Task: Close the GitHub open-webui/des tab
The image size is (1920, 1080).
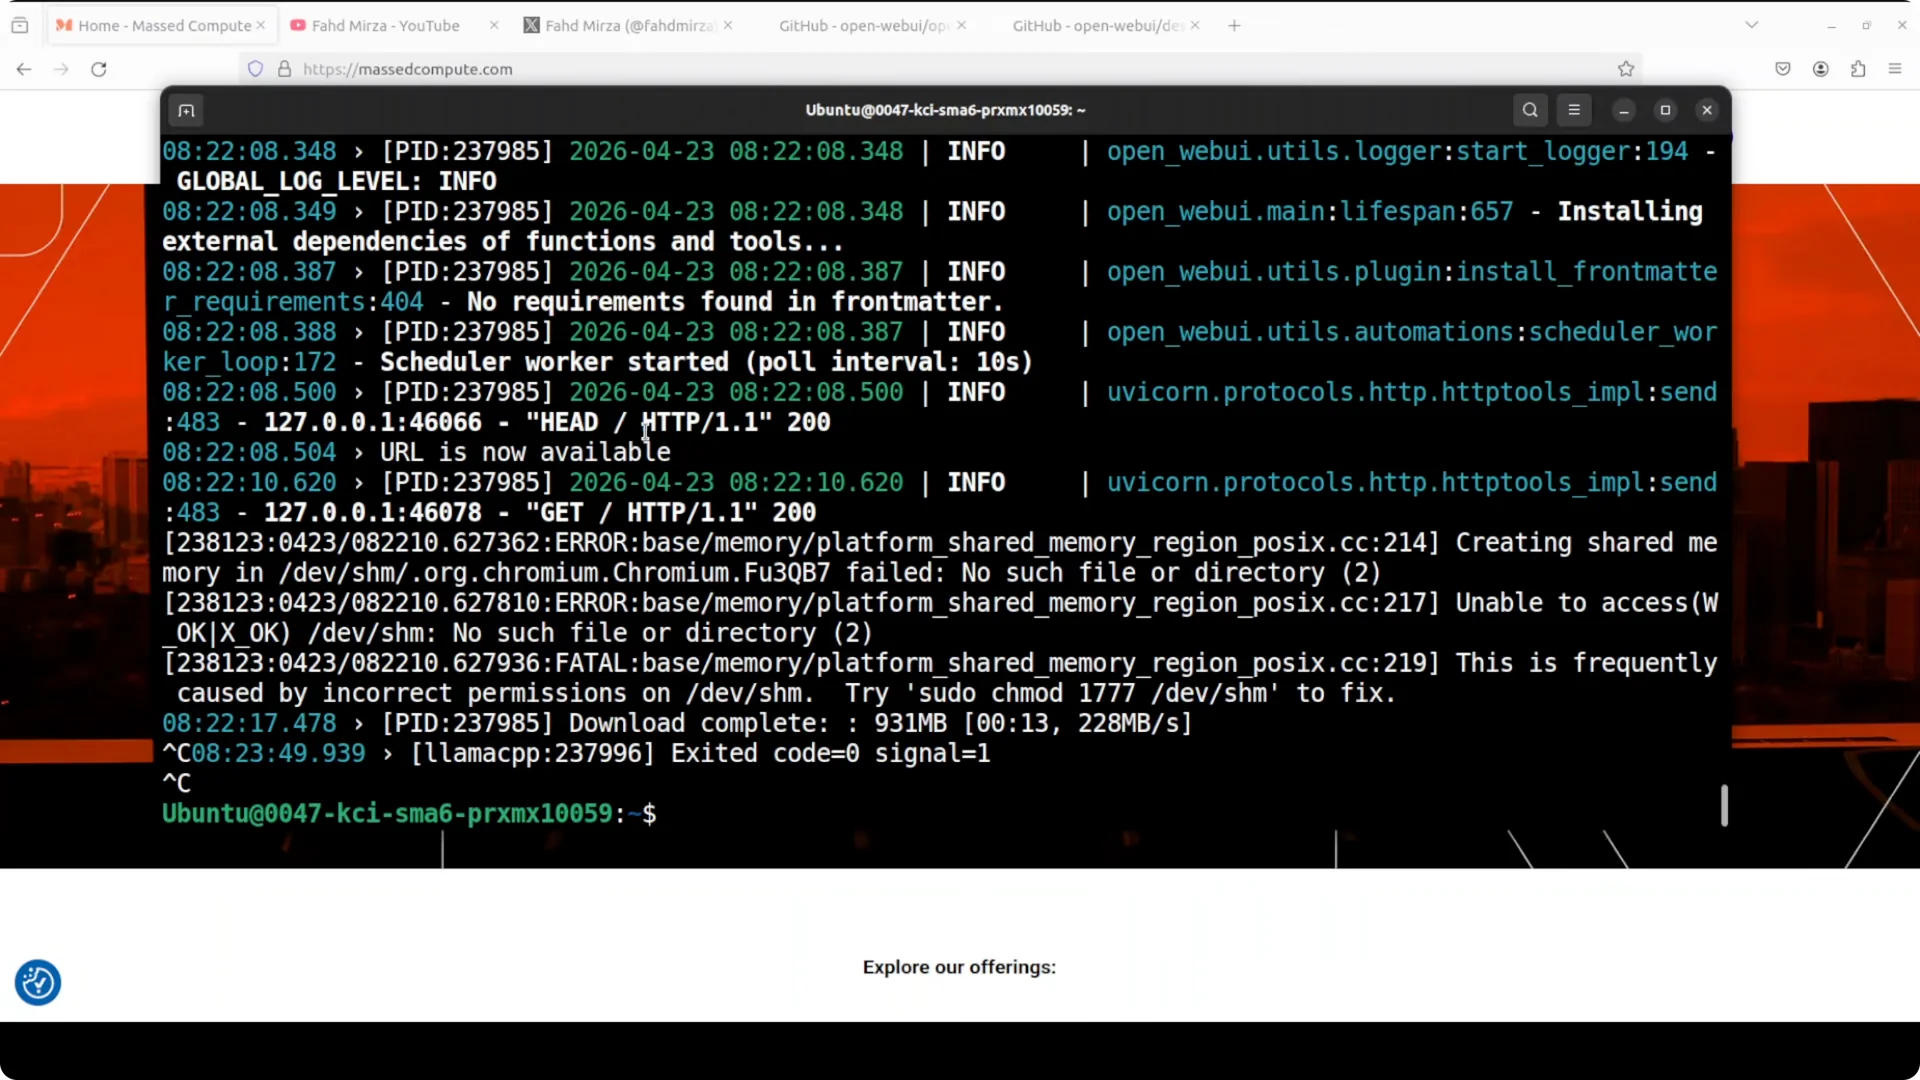Action: point(1195,25)
